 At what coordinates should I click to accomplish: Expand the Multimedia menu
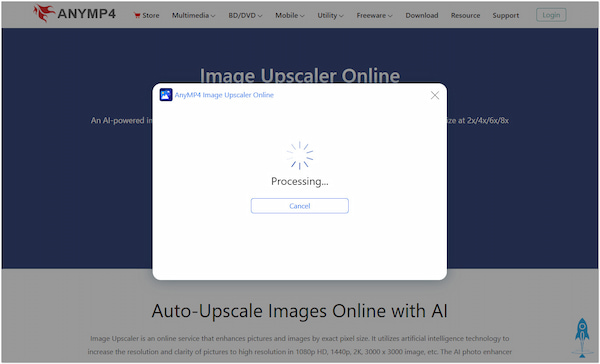tap(194, 15)
